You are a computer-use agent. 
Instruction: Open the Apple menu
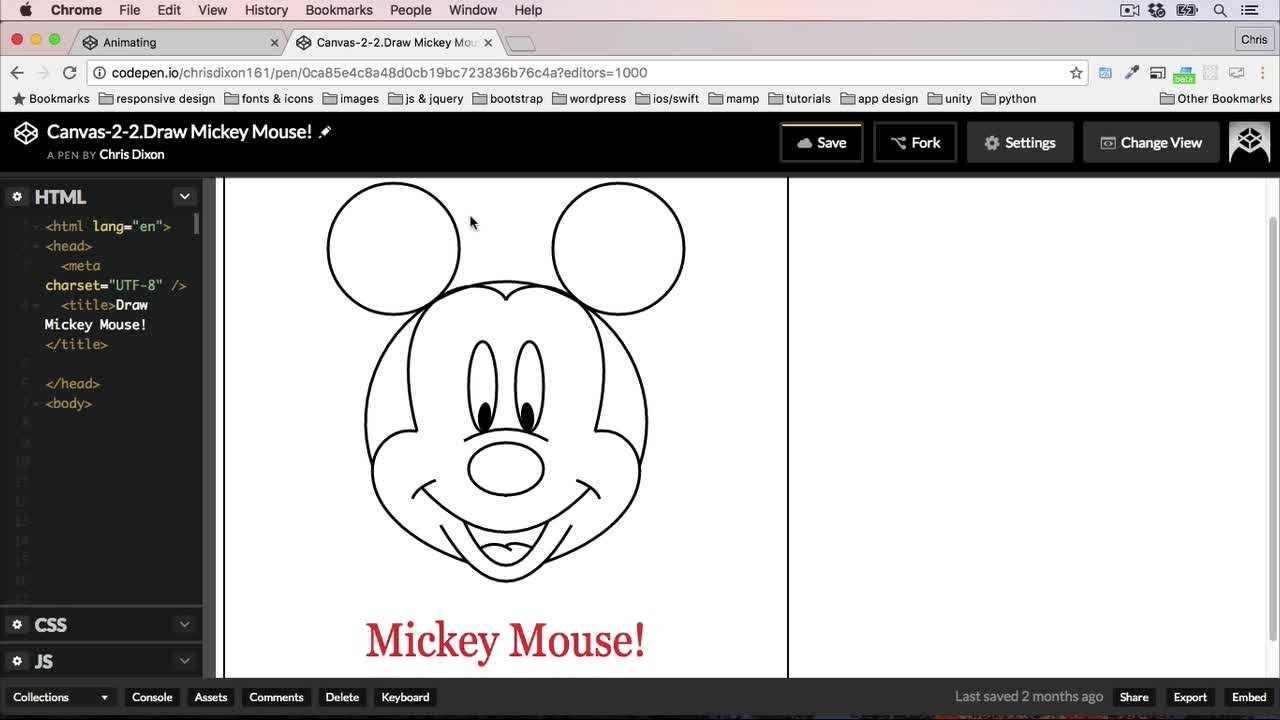[x=26, y=10]
